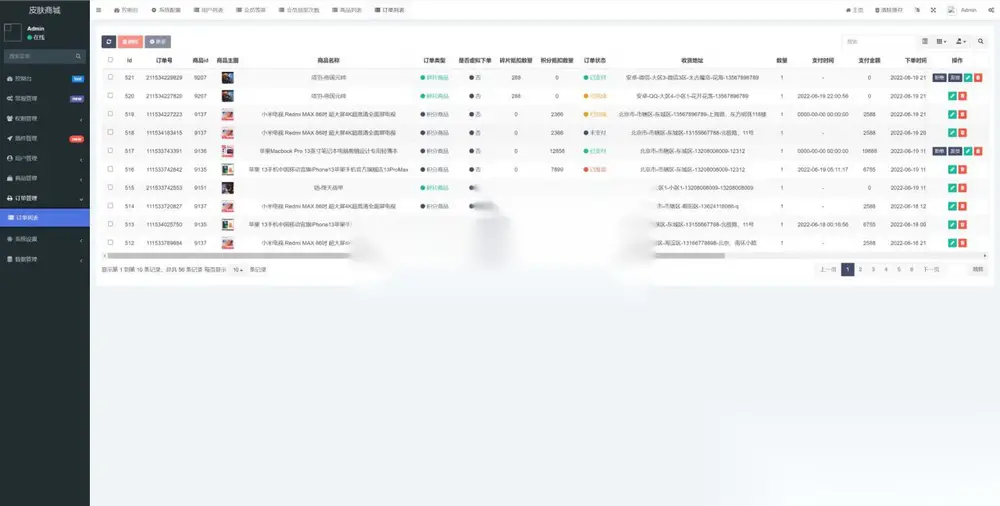
Task: Click the red delete button above table
Action: 130,41
